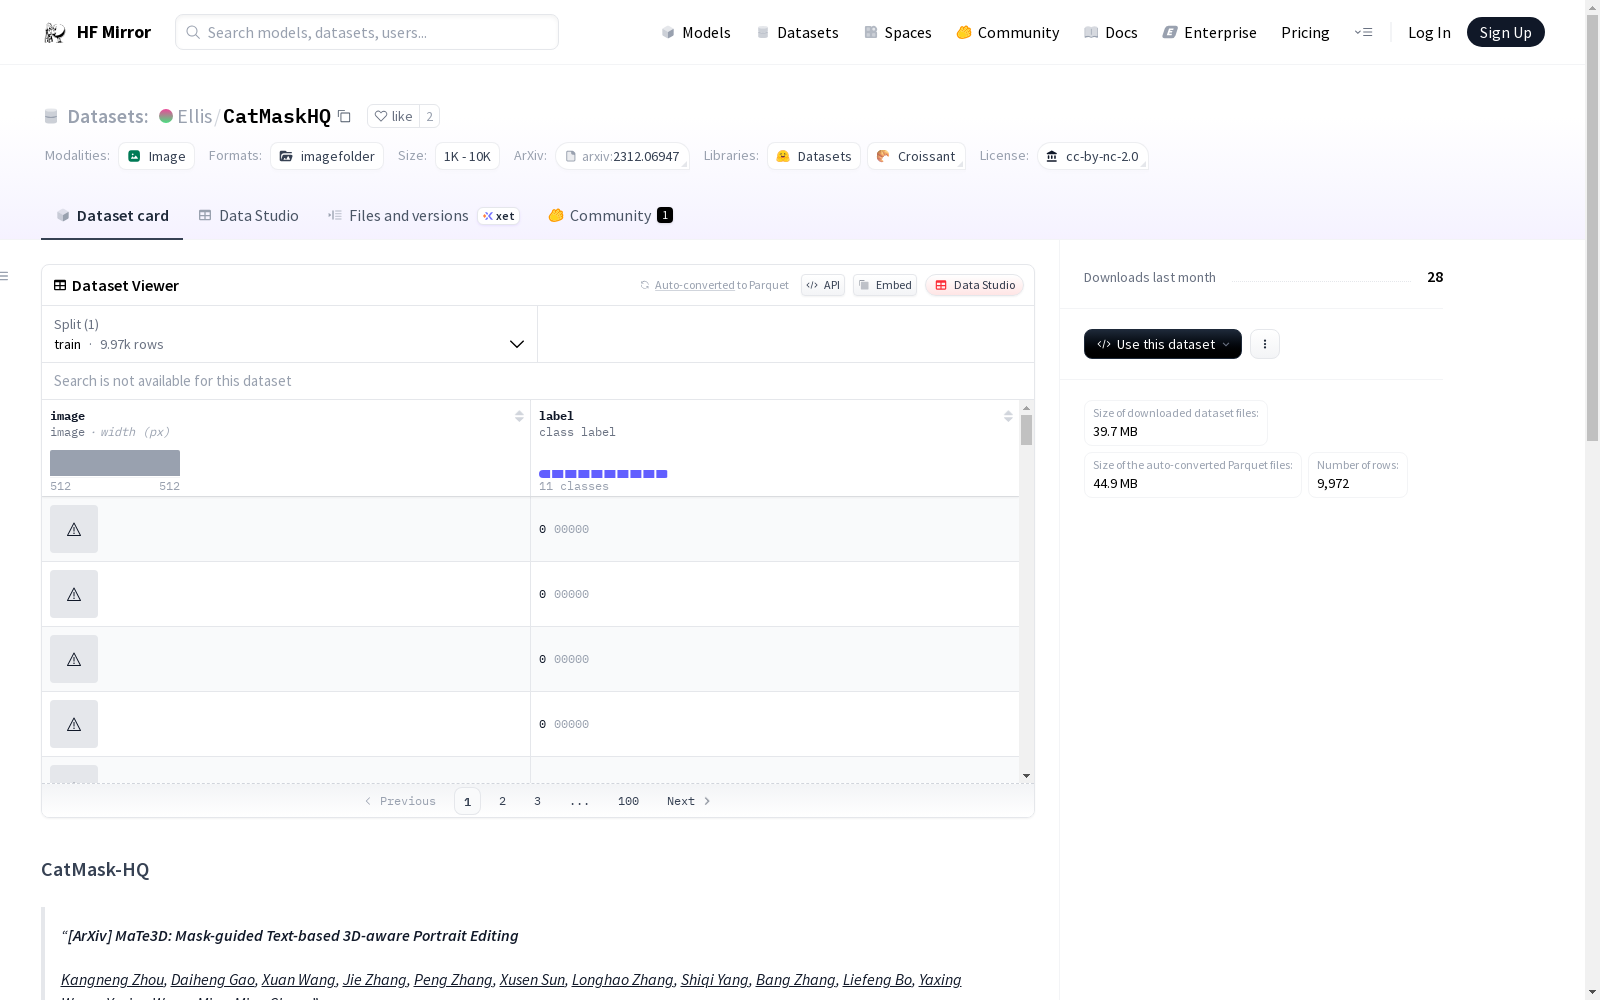This screenshot has height=1000, width=1600.
Task: Click the disabled dataset search field
Action: (538, 381)
